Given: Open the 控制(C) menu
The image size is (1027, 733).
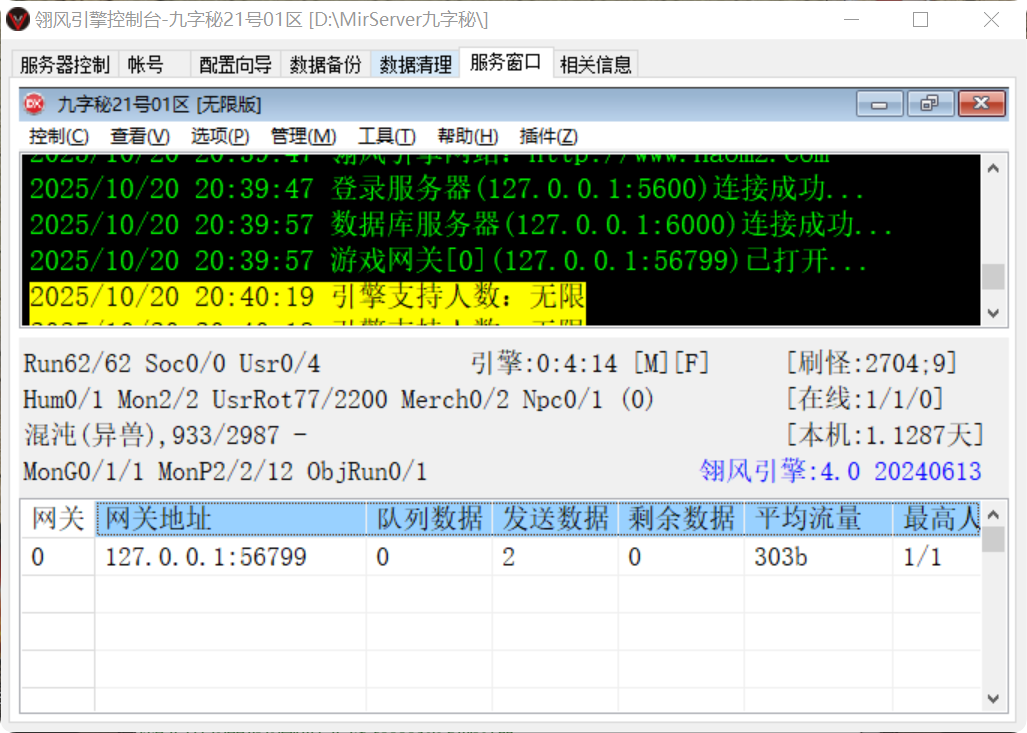Looking at the screenshot, I should point(58,137).
